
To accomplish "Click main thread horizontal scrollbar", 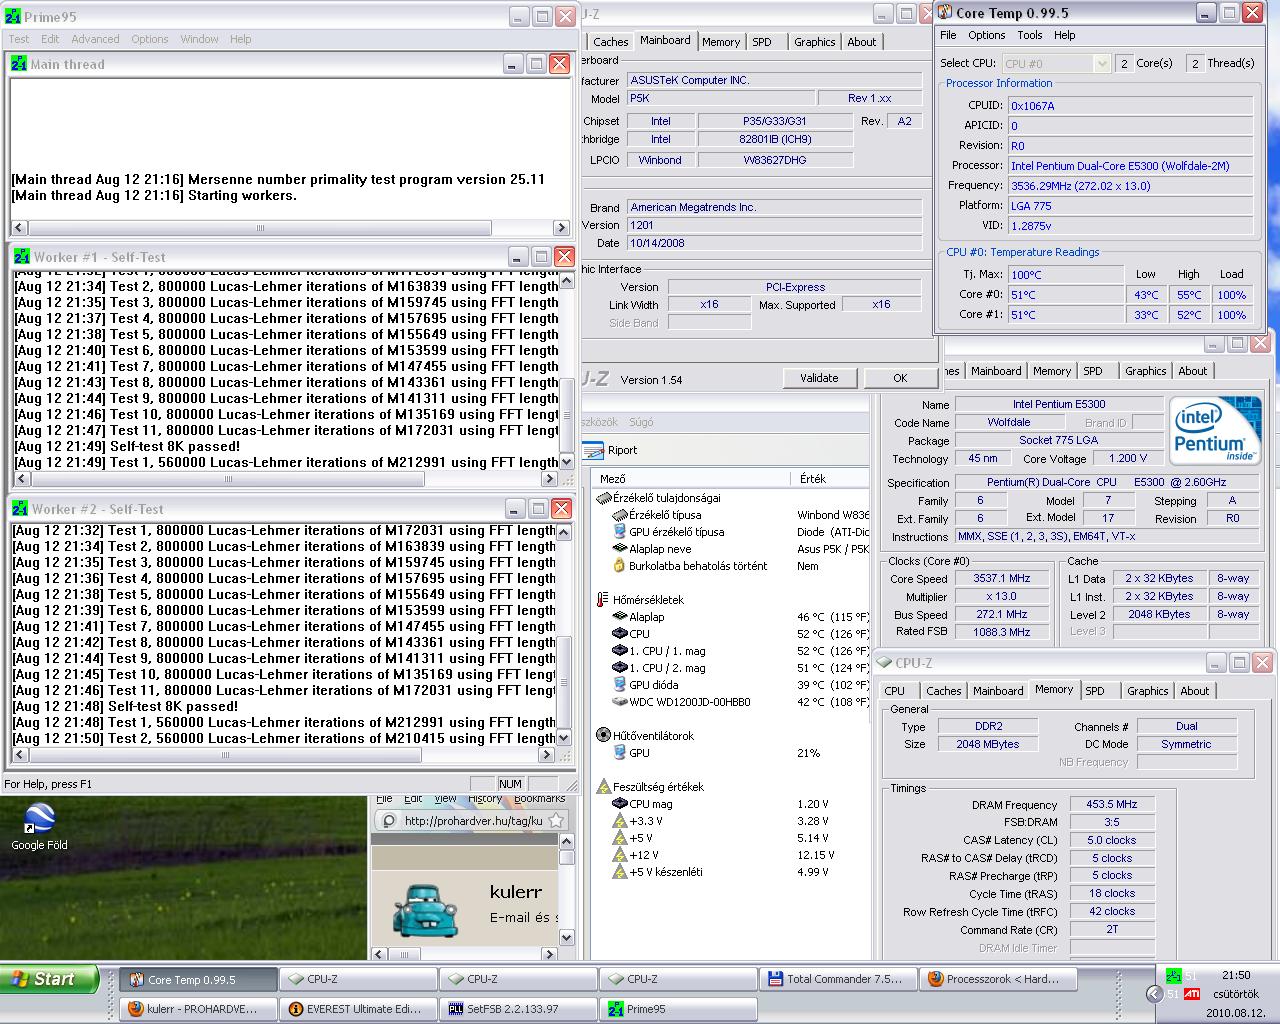I will pyautogui.click(x=288, y=228).
